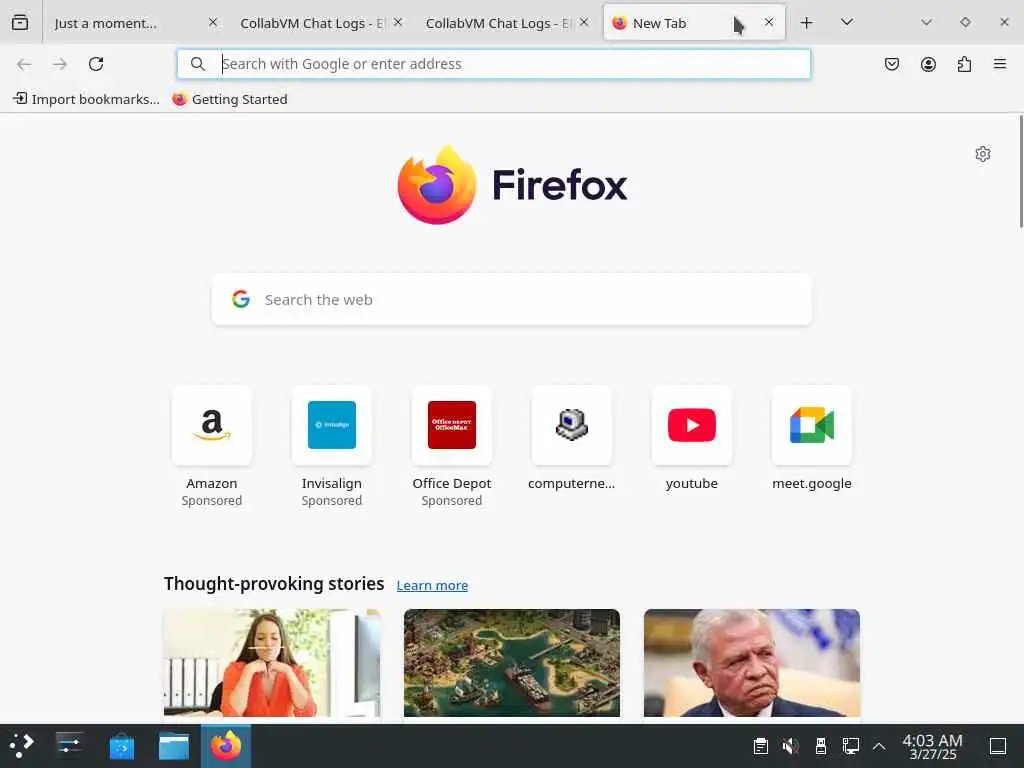The height and width of the screenshot is (768, 1024).
Task: Close the New Tab tab
Action: (x=769, y=22)
